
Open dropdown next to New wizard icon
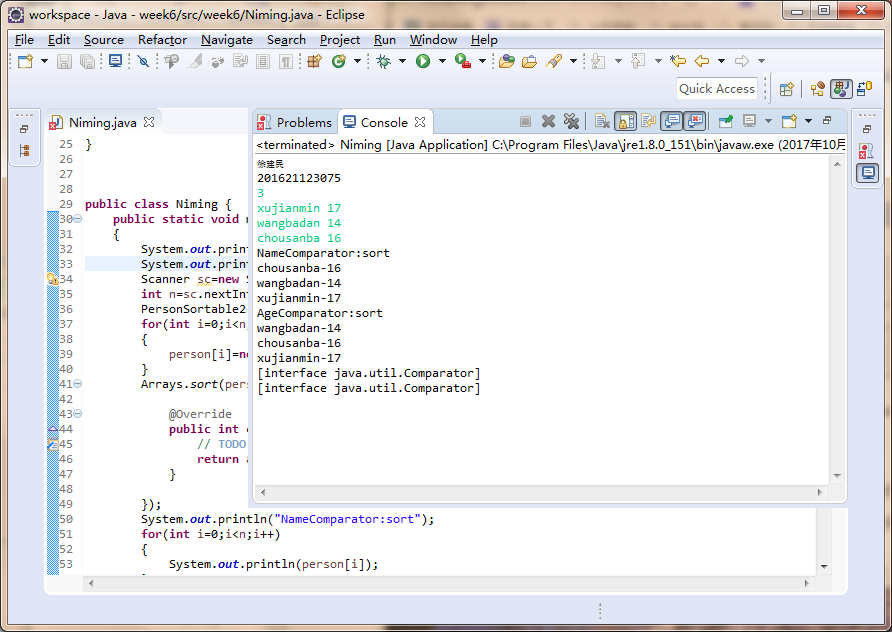click(x=44, y=61)
